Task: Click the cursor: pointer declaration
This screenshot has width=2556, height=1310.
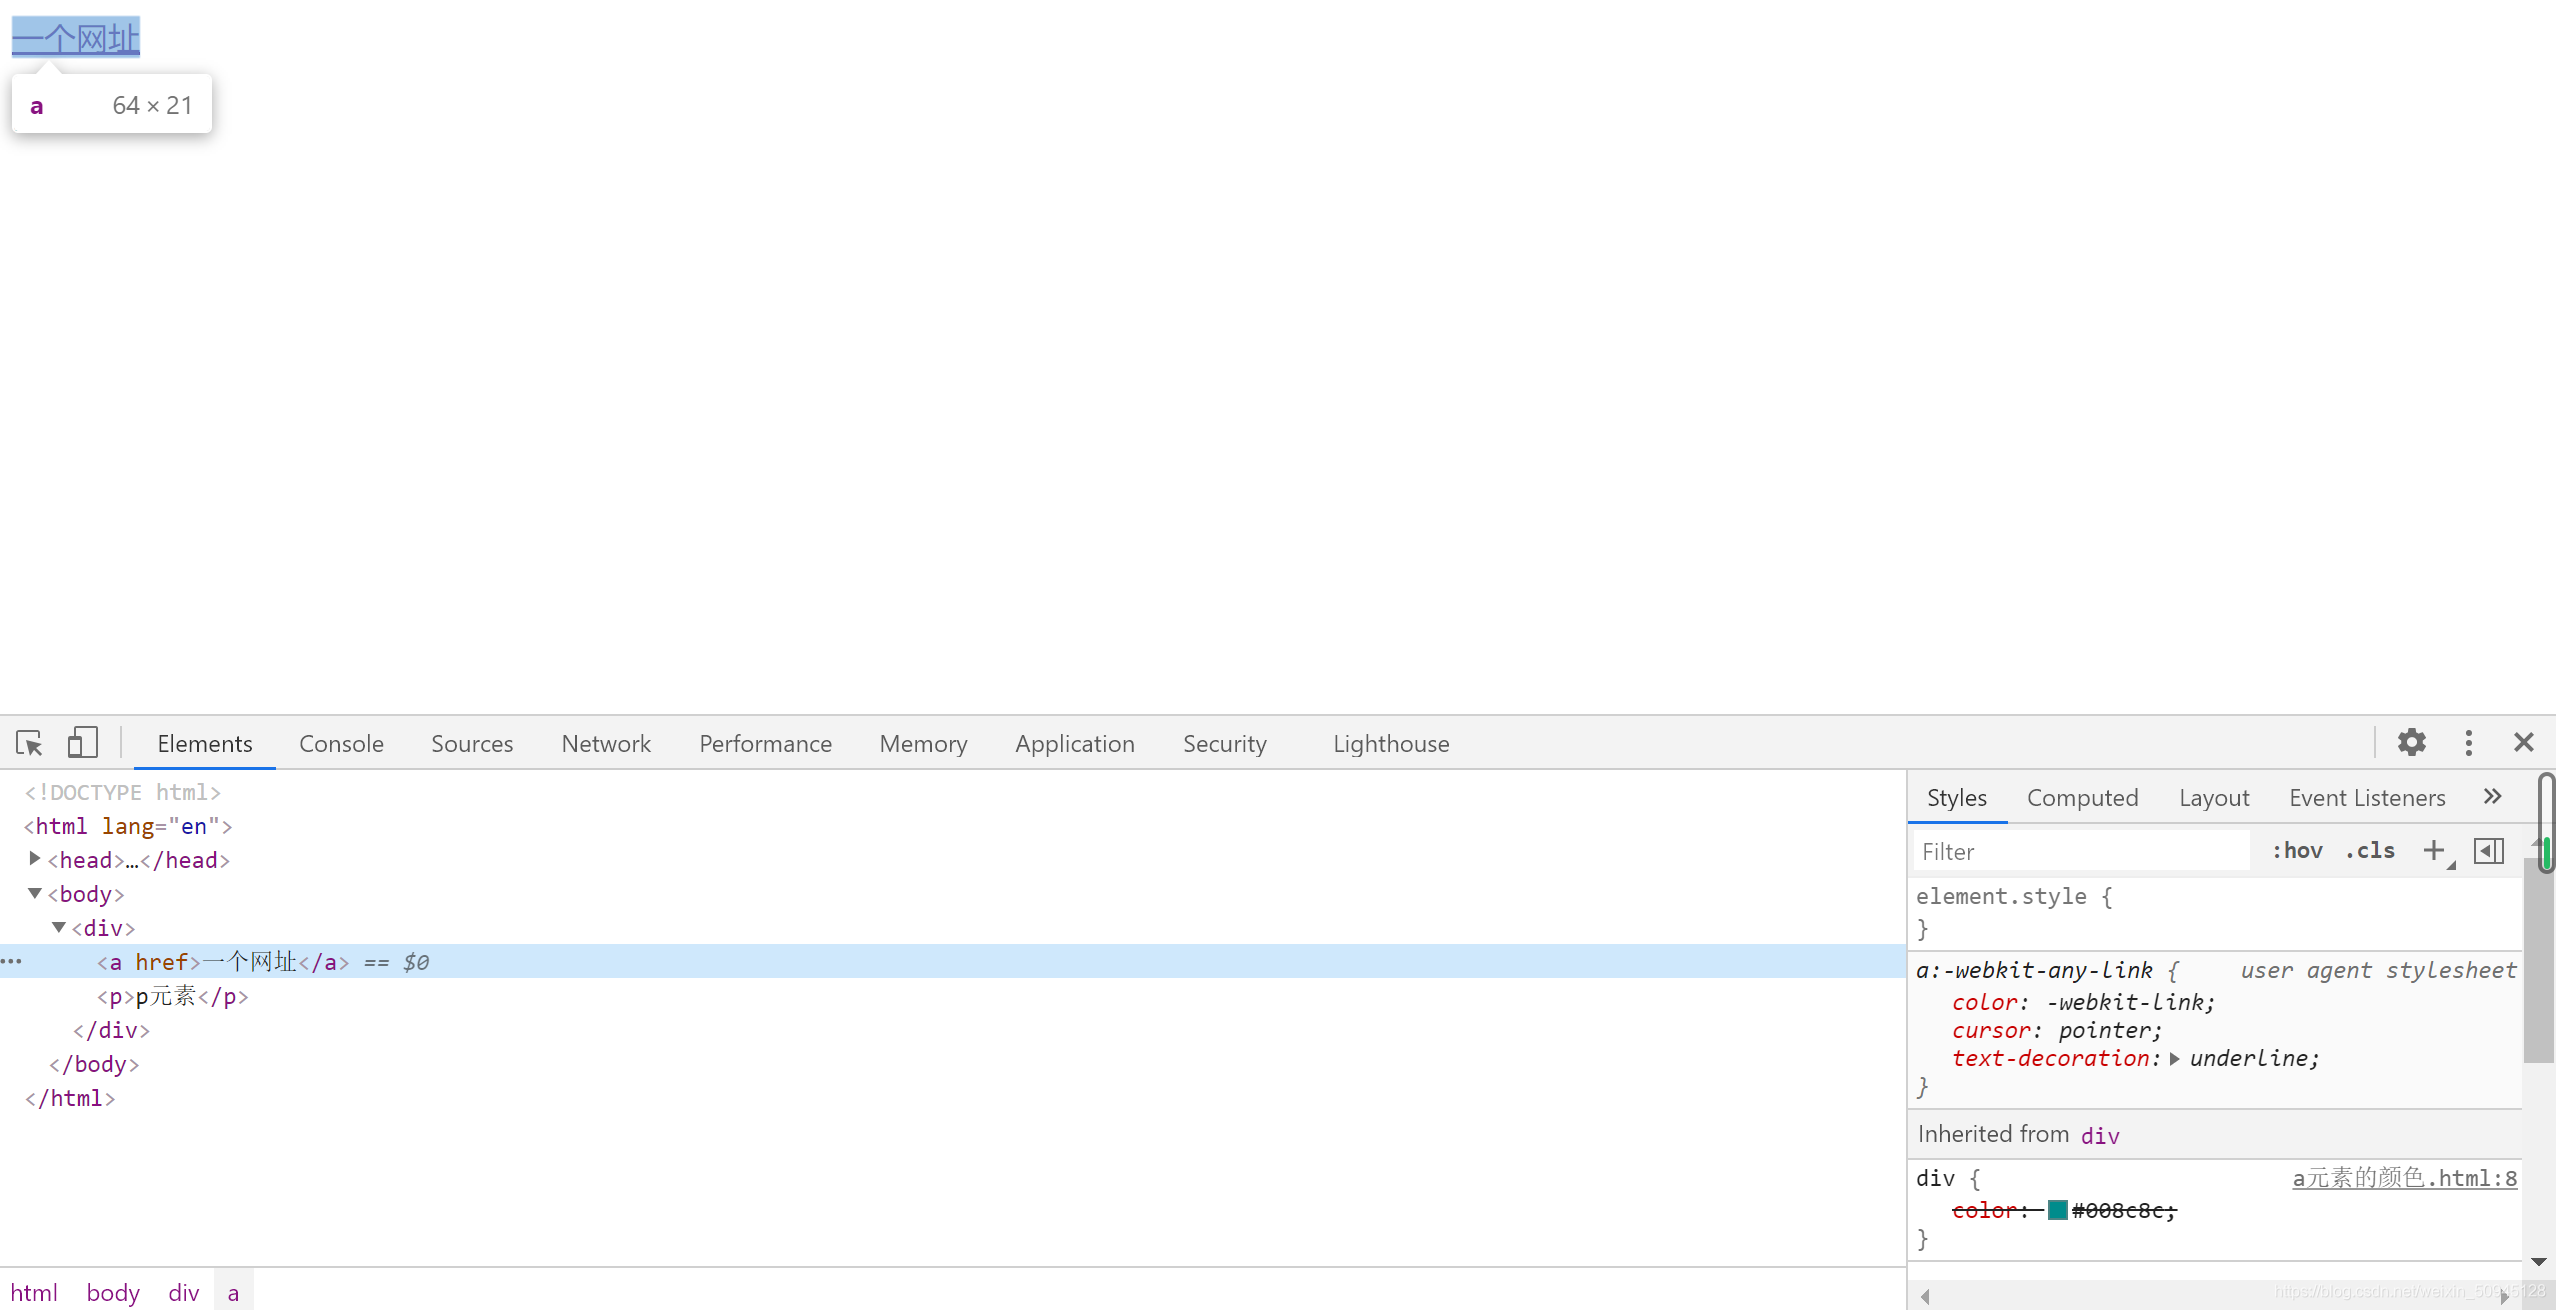Action: coord(2057,1030)
